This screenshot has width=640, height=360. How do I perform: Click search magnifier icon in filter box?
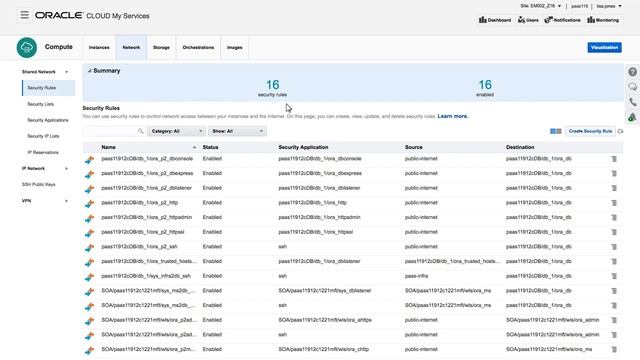coord(140,131)
